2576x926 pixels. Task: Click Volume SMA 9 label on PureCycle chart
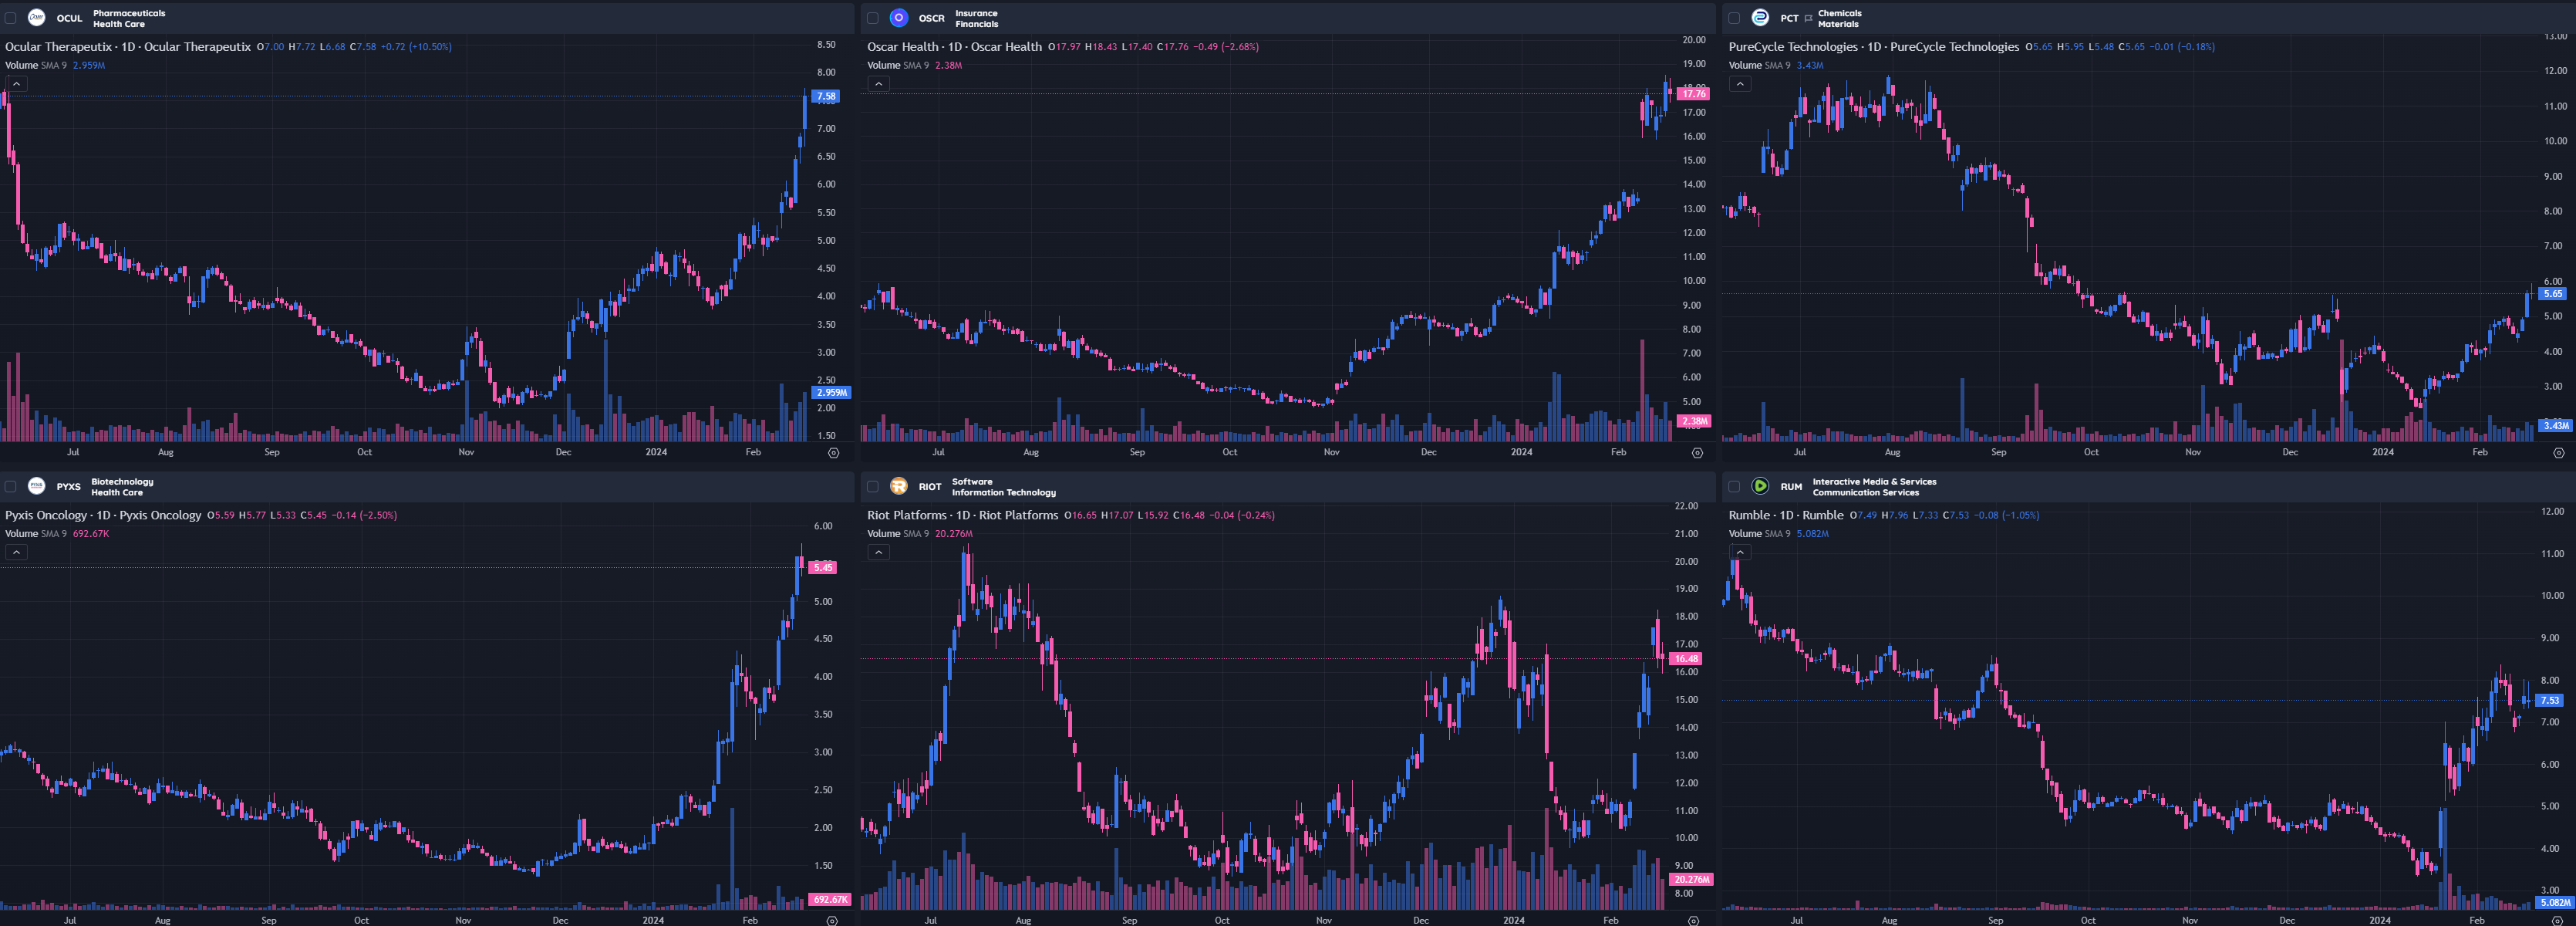click(1758, 65)
